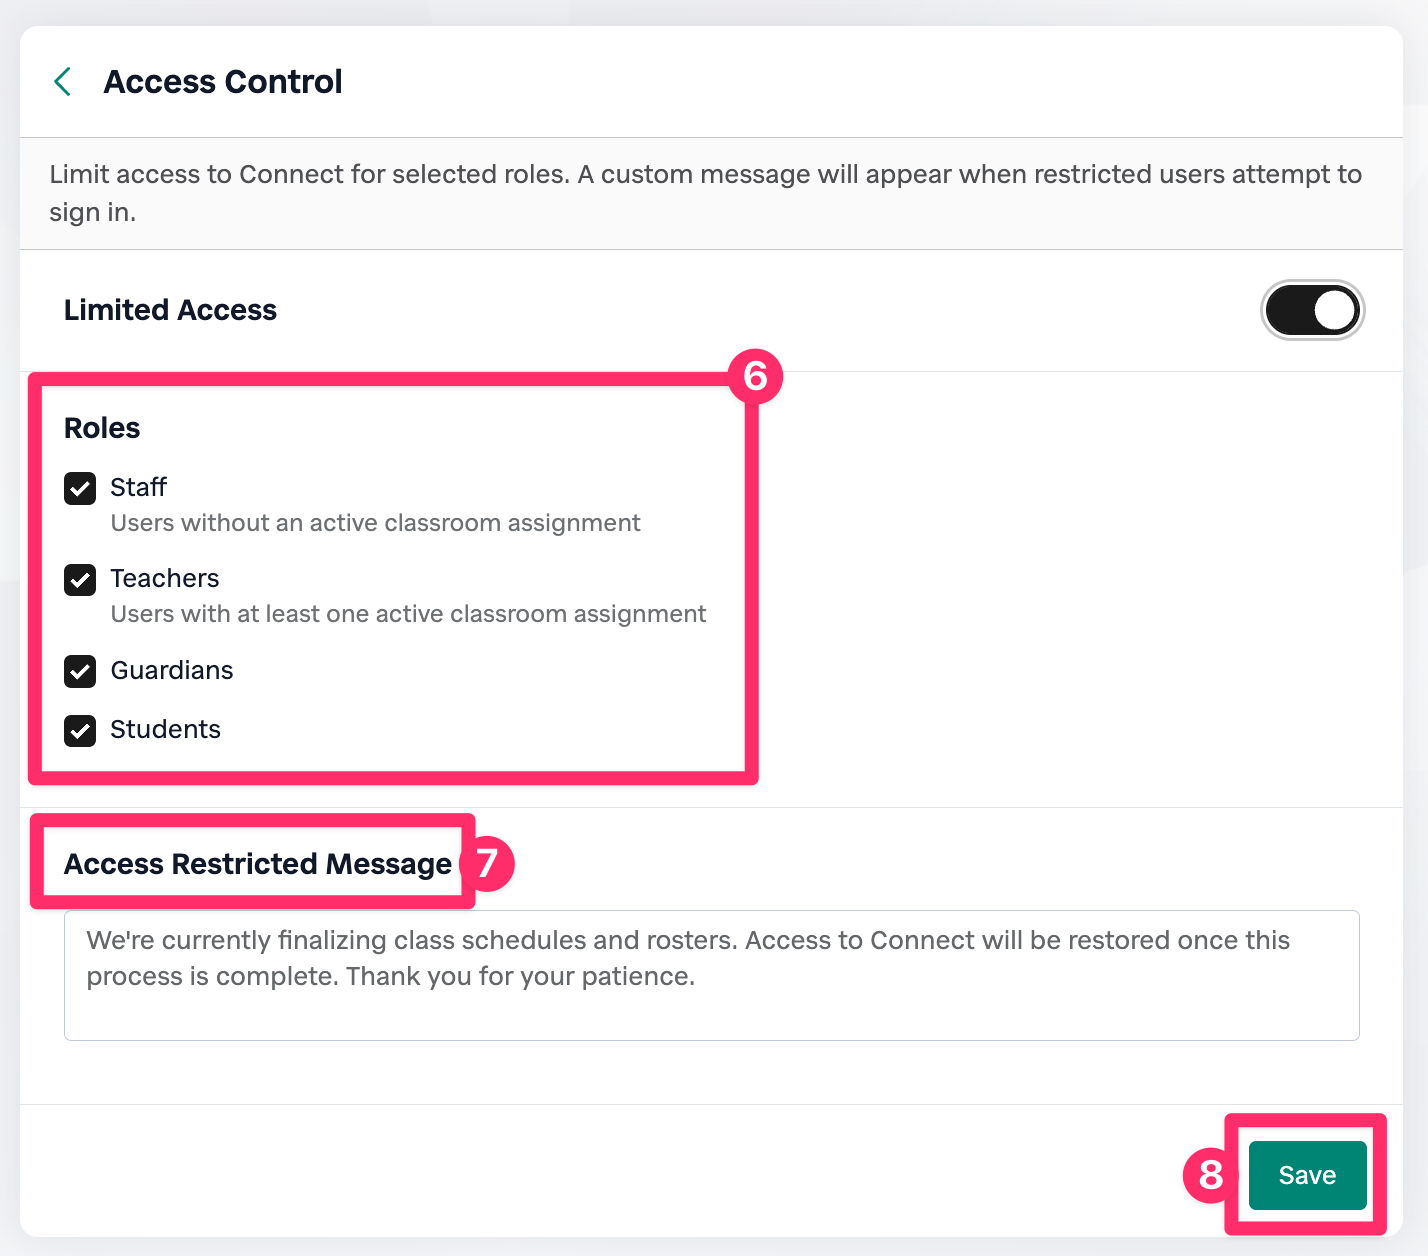Click the Staff role label
The width and height of the screenshot is (1428, 1256).
pyautogui.click(x=138, y=487)
